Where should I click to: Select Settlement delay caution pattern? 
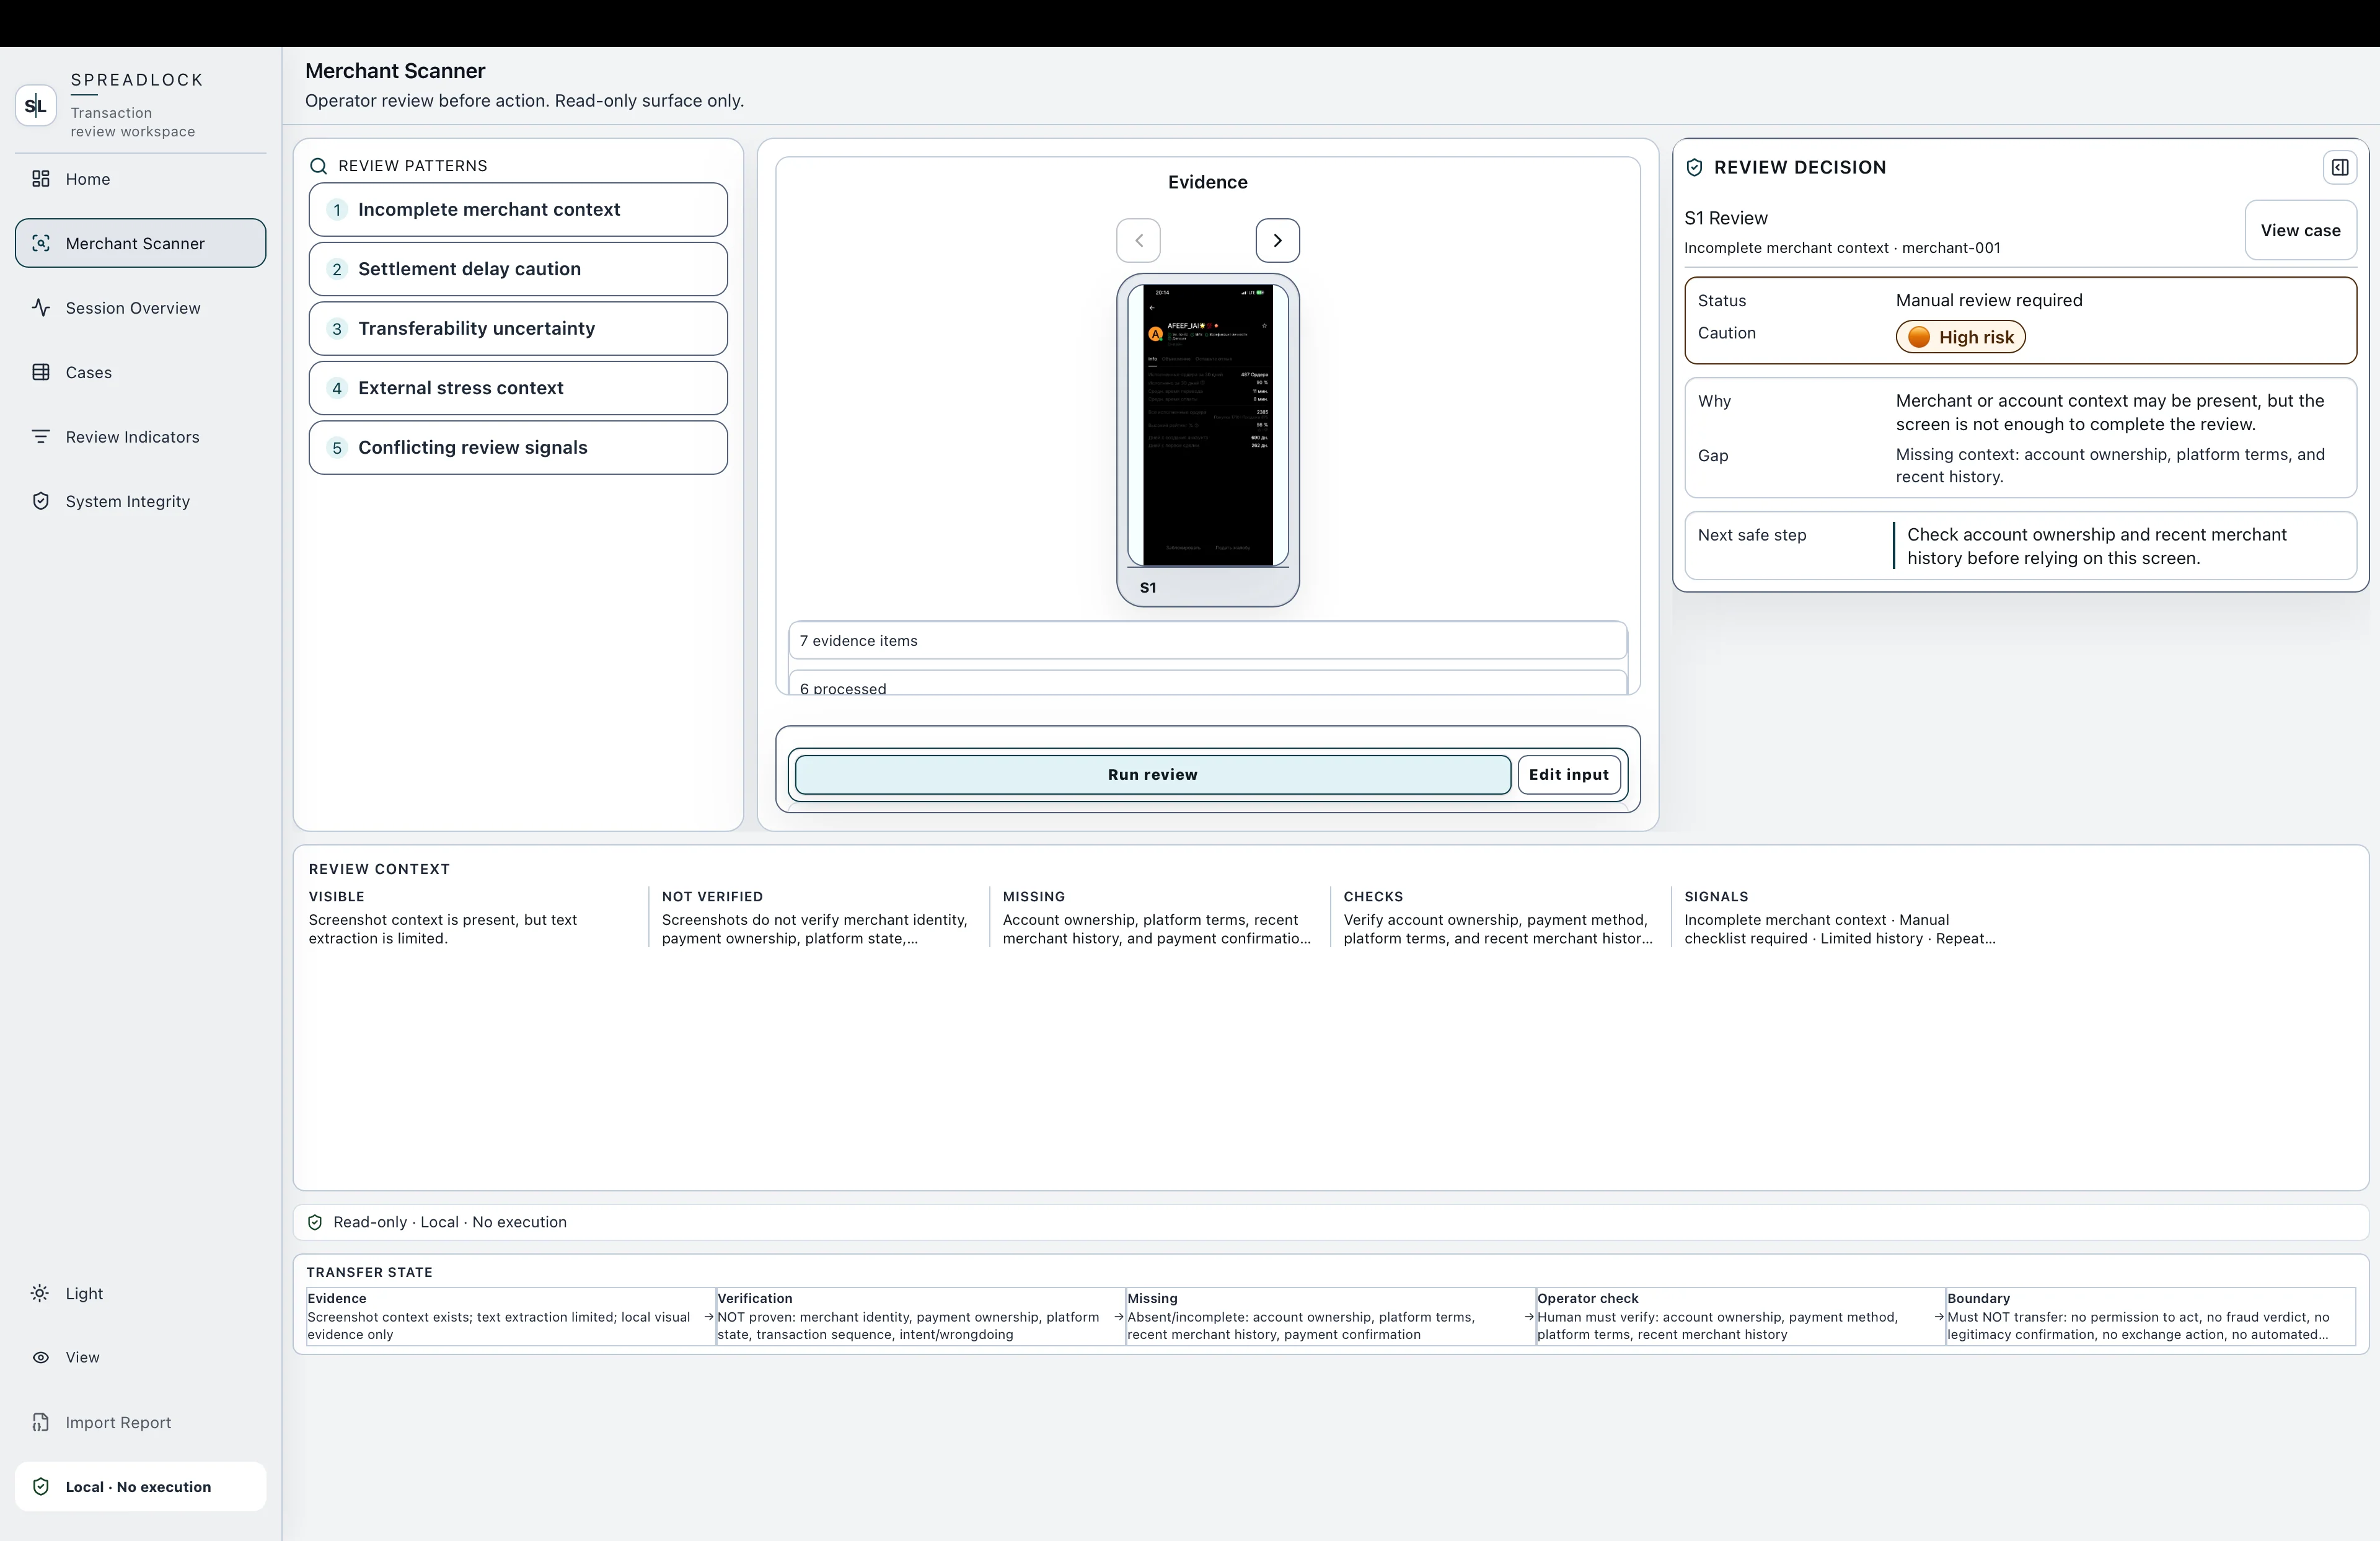coord(518,269)
